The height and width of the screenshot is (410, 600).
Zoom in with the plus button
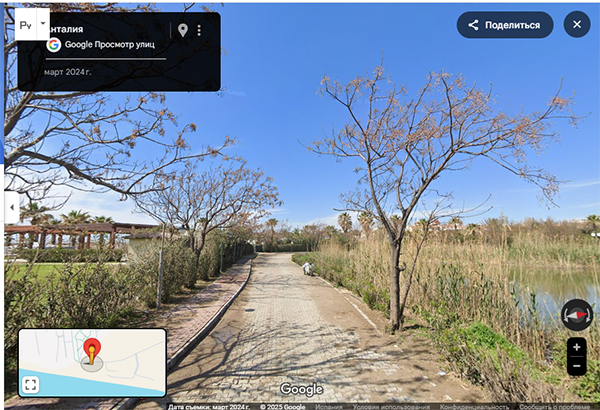[577, 347]
